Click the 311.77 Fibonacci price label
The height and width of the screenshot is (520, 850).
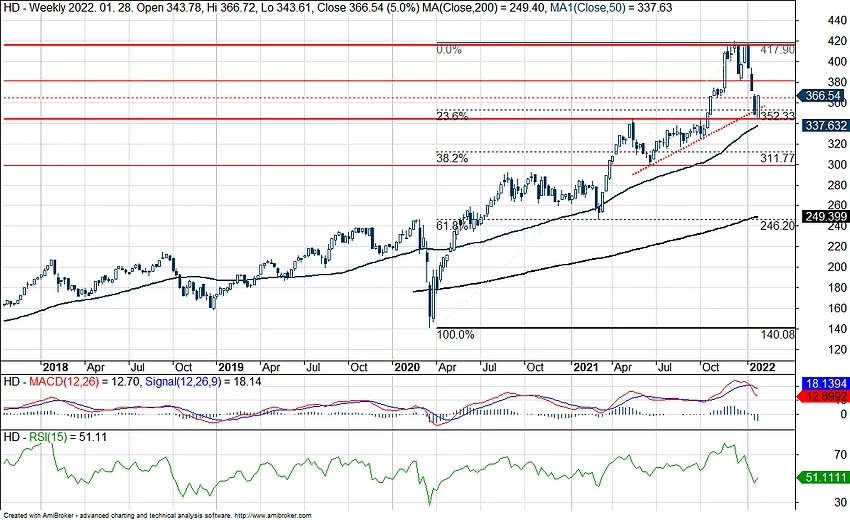(777, 158)
